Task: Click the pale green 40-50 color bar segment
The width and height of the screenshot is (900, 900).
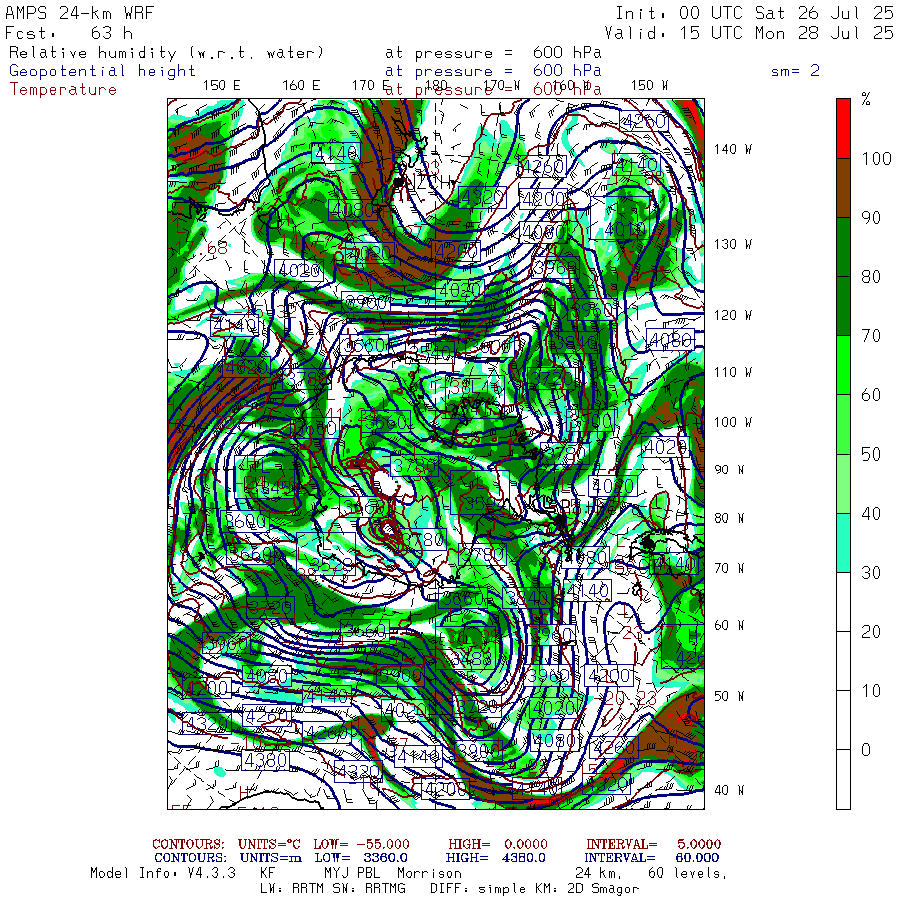Action: tap(843, 483)
